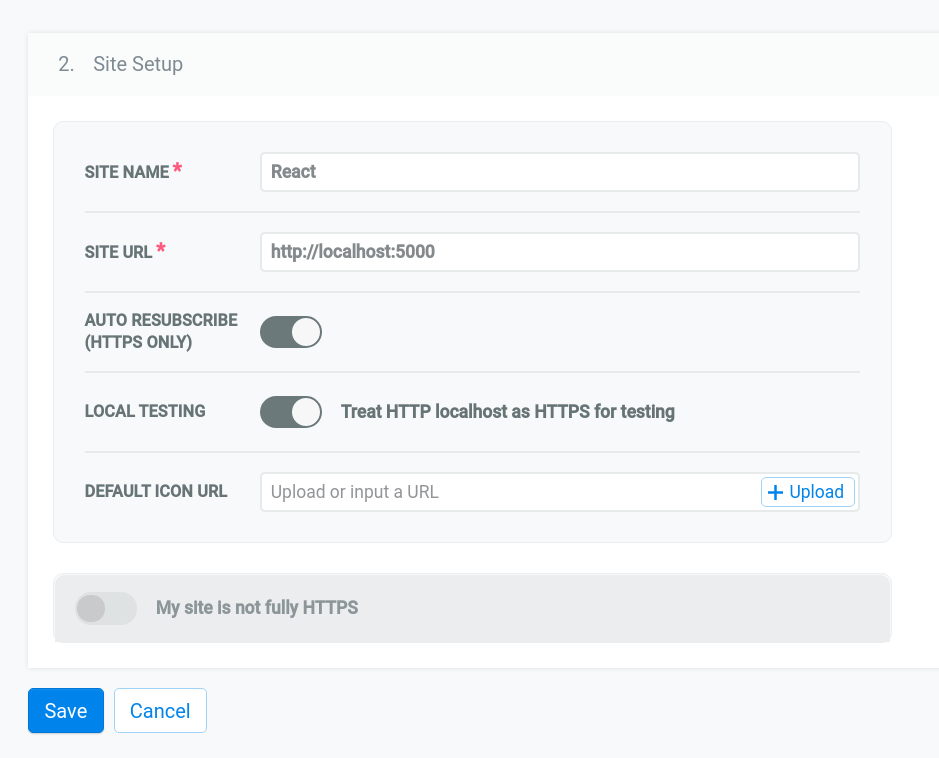This screenshot has width=939, height=758.
Task: Toggle Auto Resubscribe switch off
Action: point(290,332)
